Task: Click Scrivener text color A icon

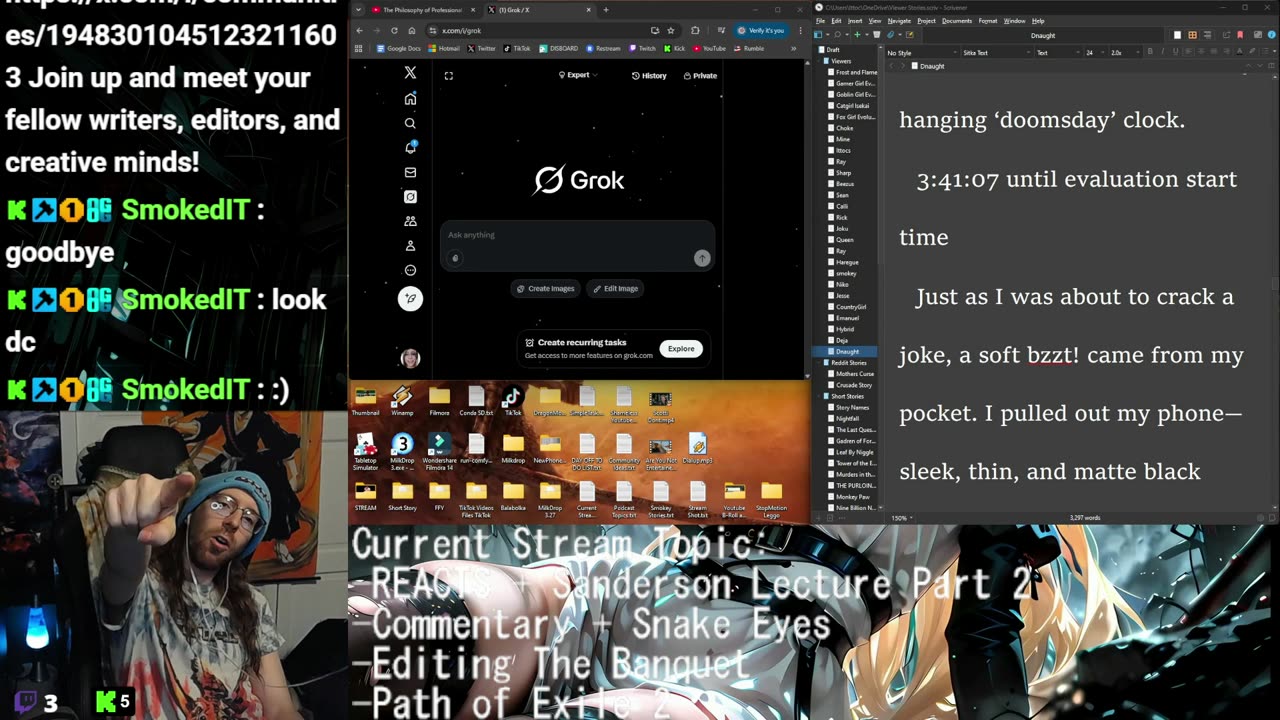Action: pyautogui.click(x=1240, y=52)
